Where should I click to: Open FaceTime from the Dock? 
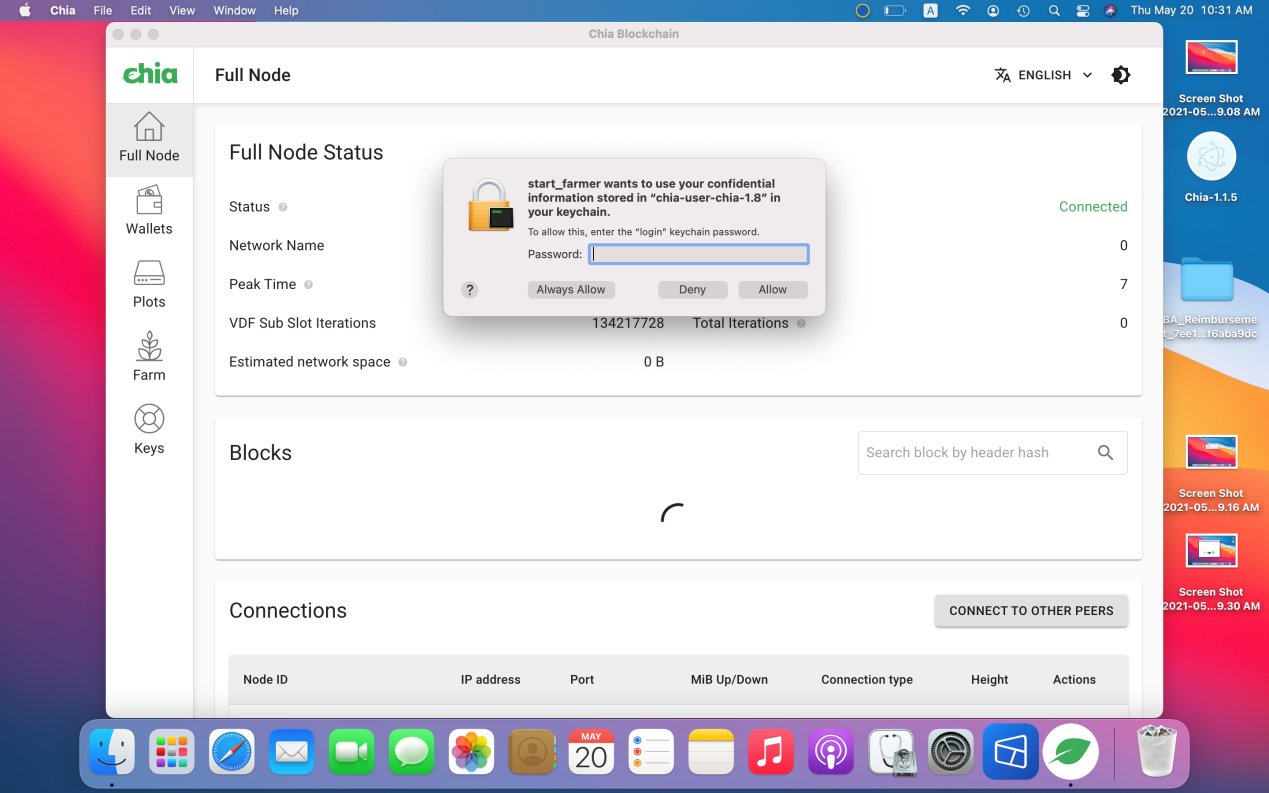(x=352, y=751)
